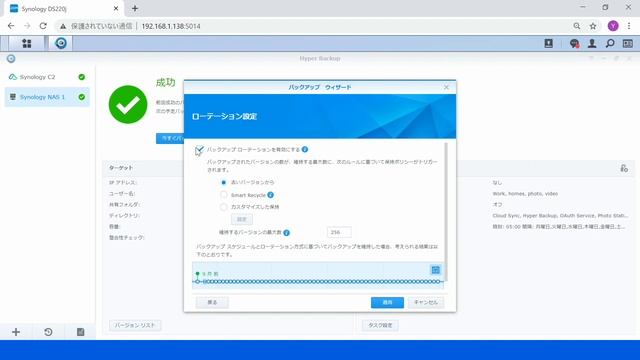Select the customized retention radio option
Viewport: 640px width, 360px height.
click(223, 207)
